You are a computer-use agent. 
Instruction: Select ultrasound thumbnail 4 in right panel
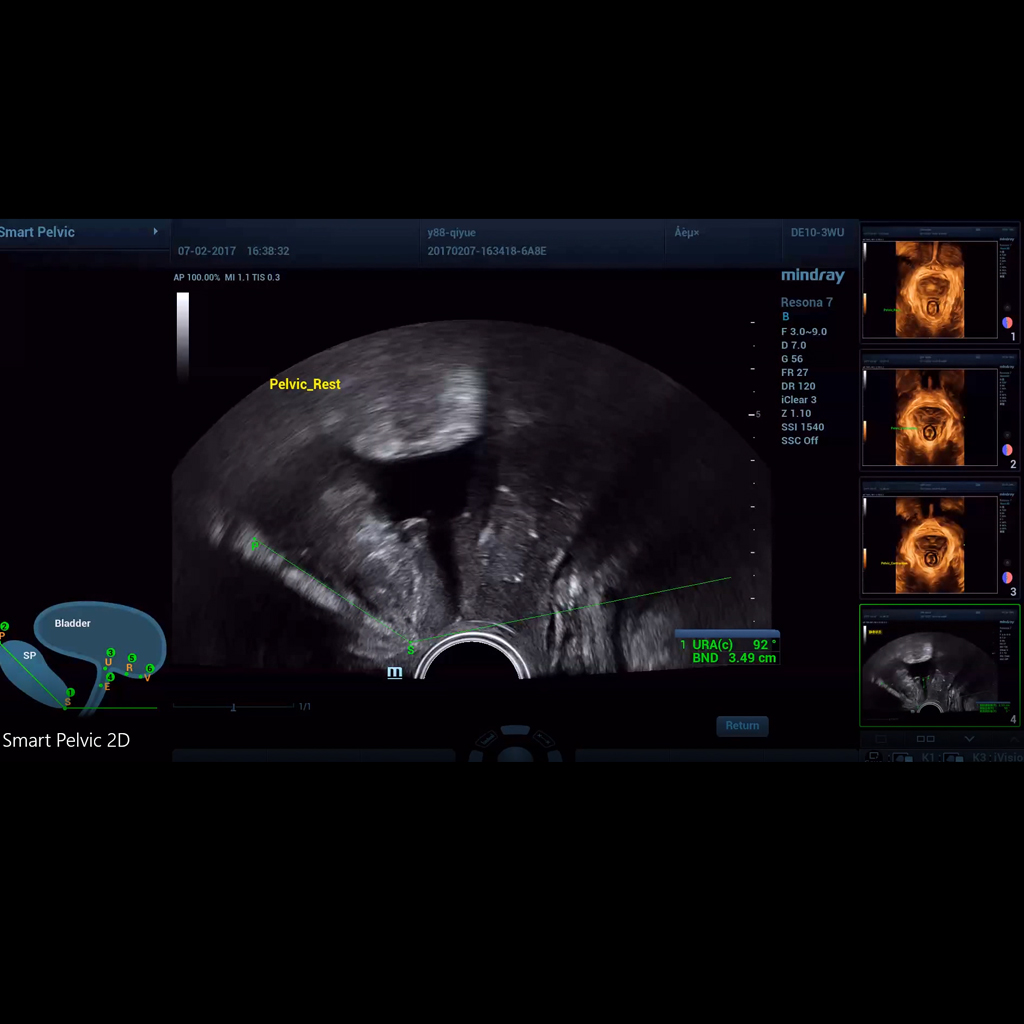pyautogui.click(x=938, y=665)
